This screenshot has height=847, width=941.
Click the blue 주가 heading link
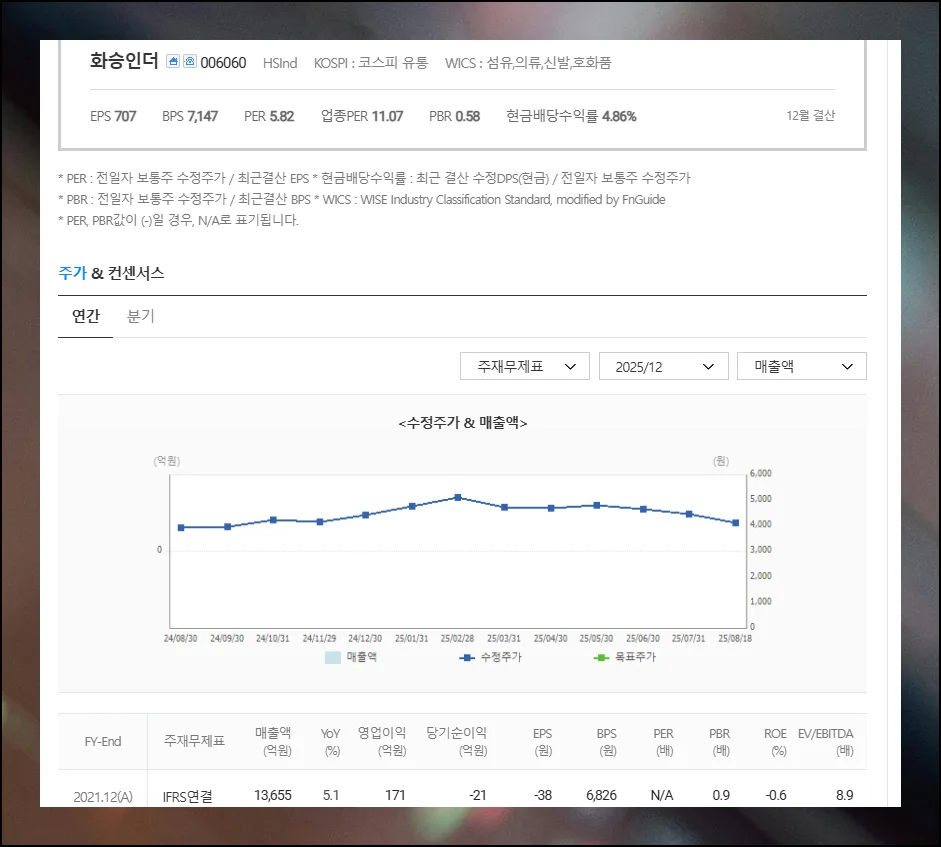72,272
